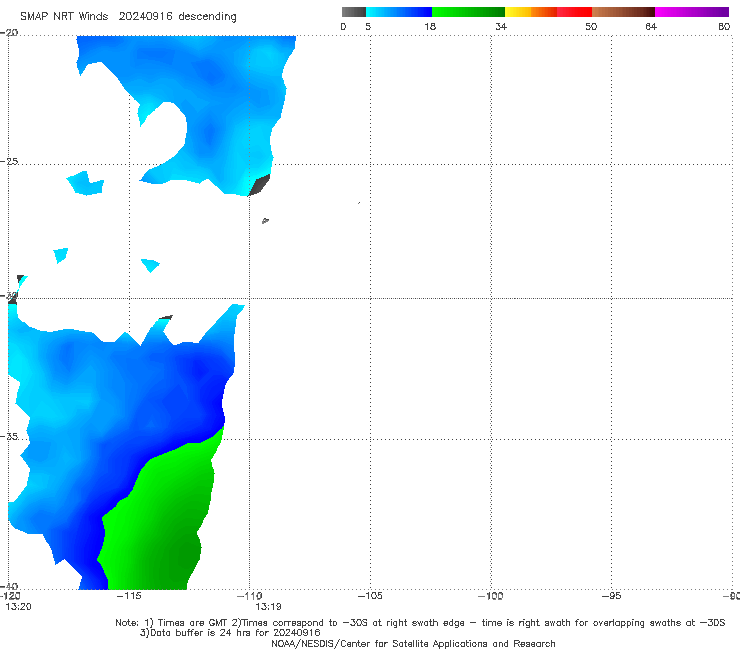Click the colorbar label '34'

pos(501,26)
